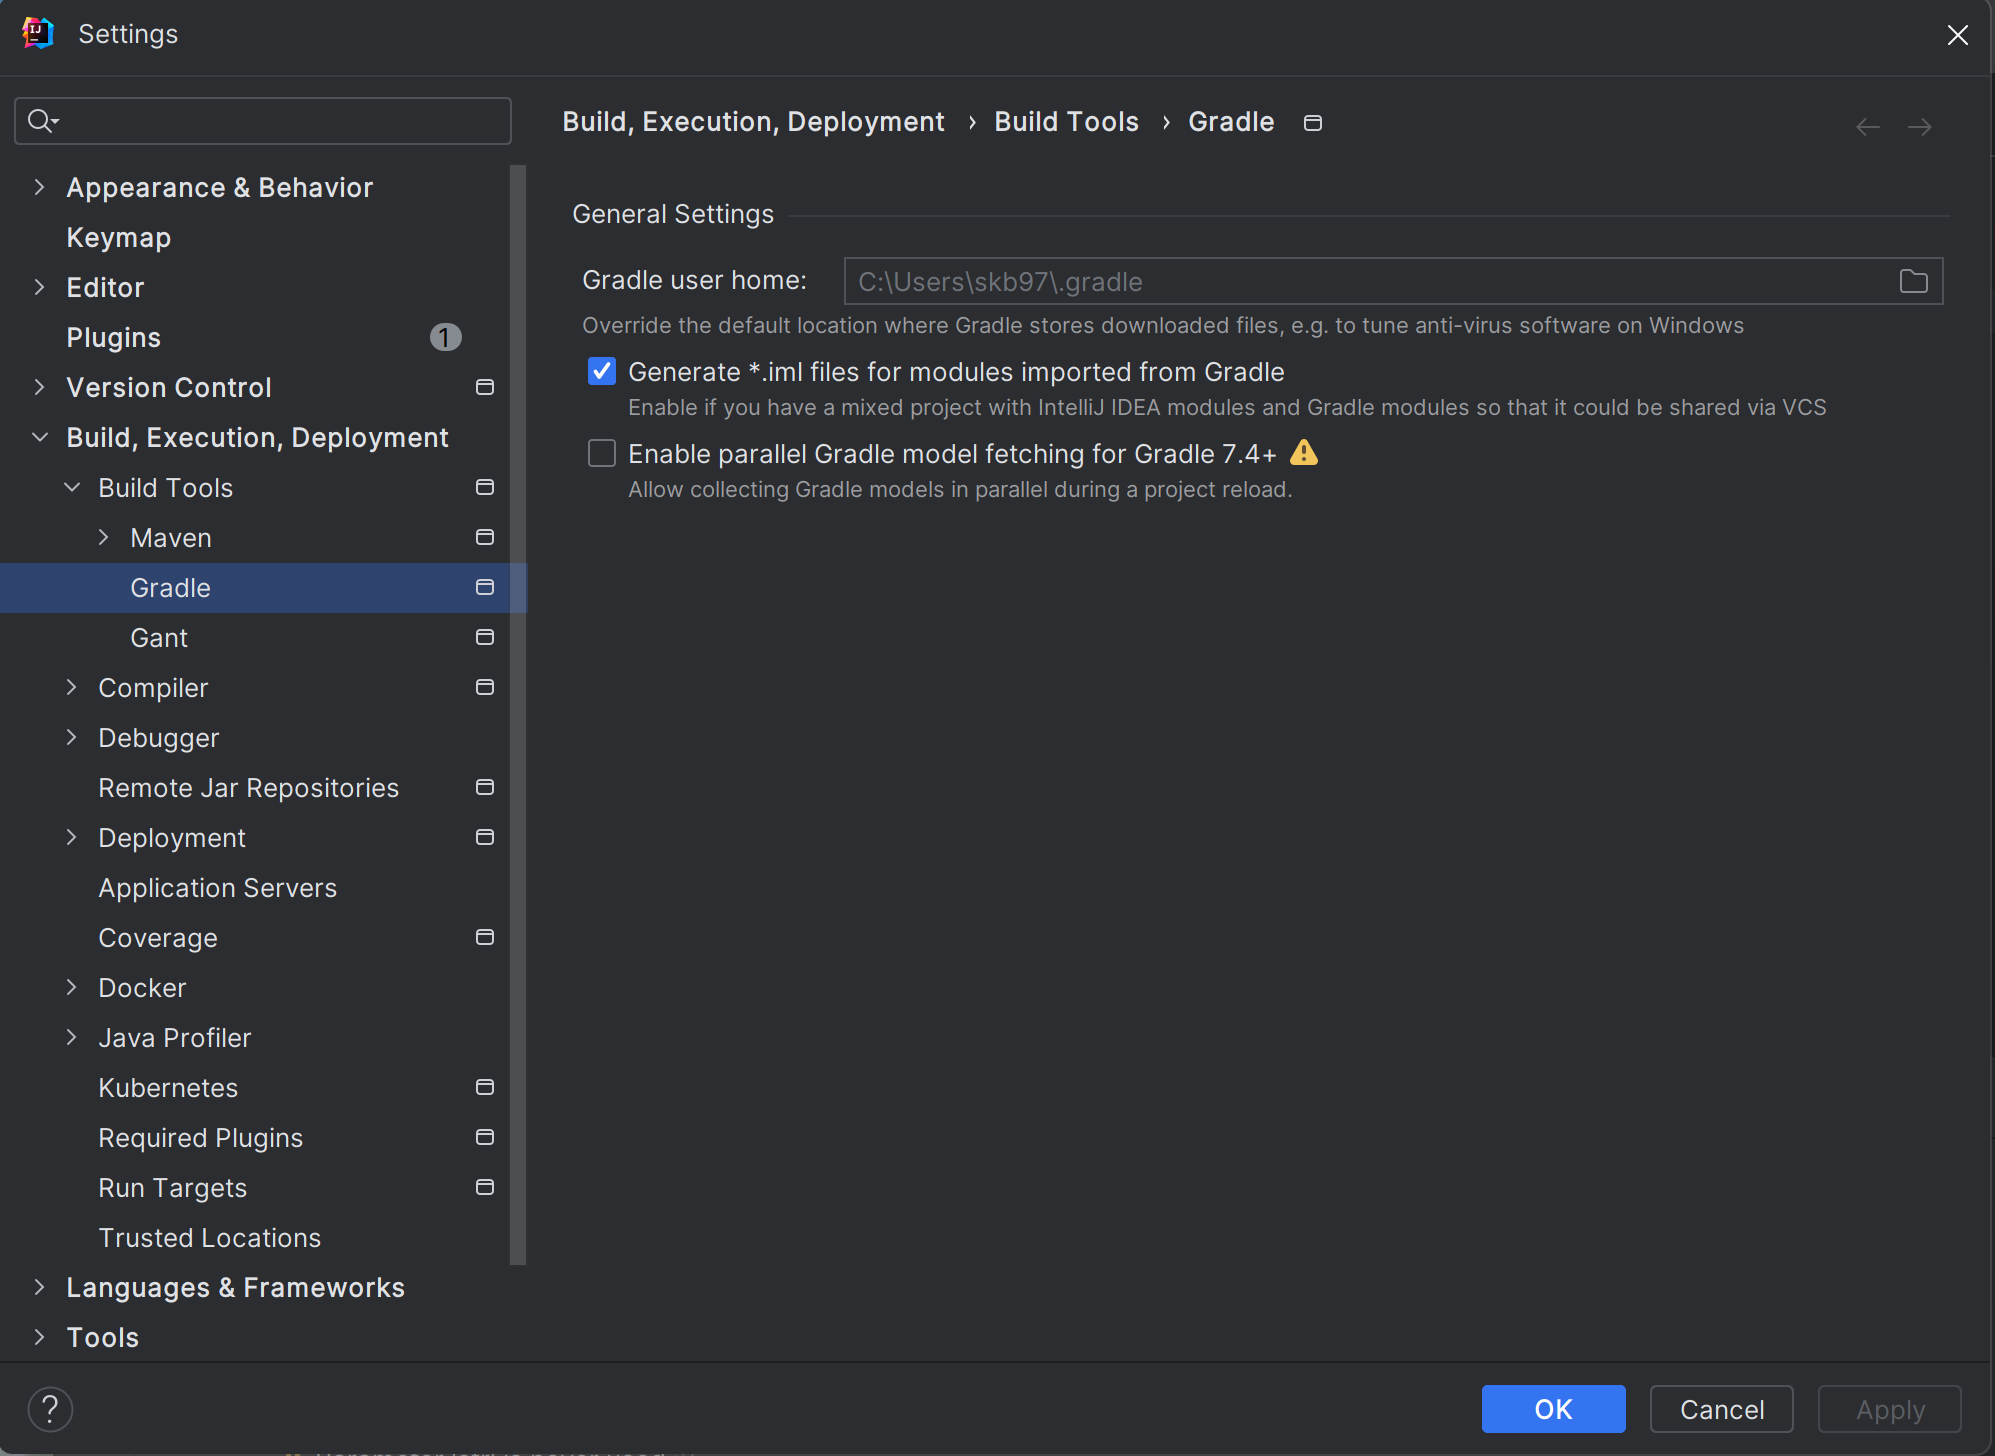Click project icon on Compiler row
This screenshot has height=1456, width=1995.
pos(485,687)
